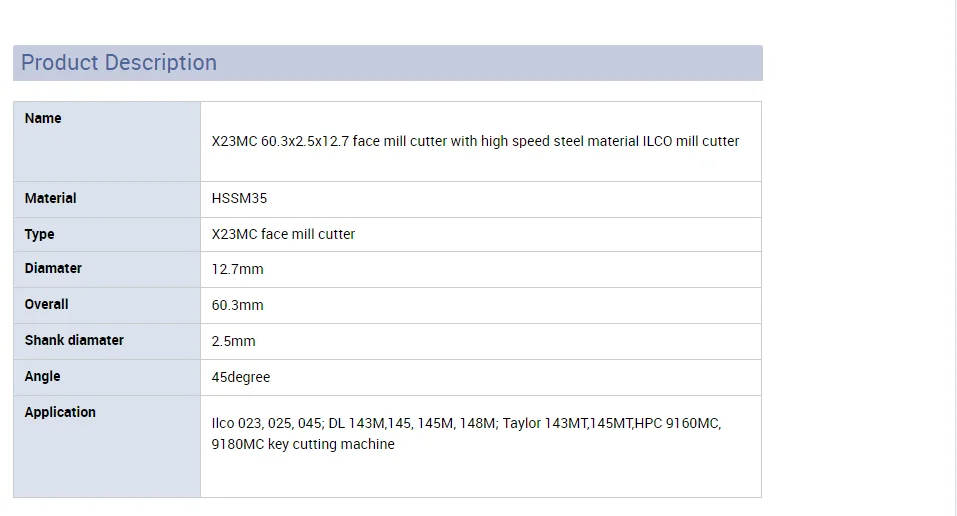This screenshot has height=516, width=957.
Task: Select the Shank diamater label
Action: point(74,341)
